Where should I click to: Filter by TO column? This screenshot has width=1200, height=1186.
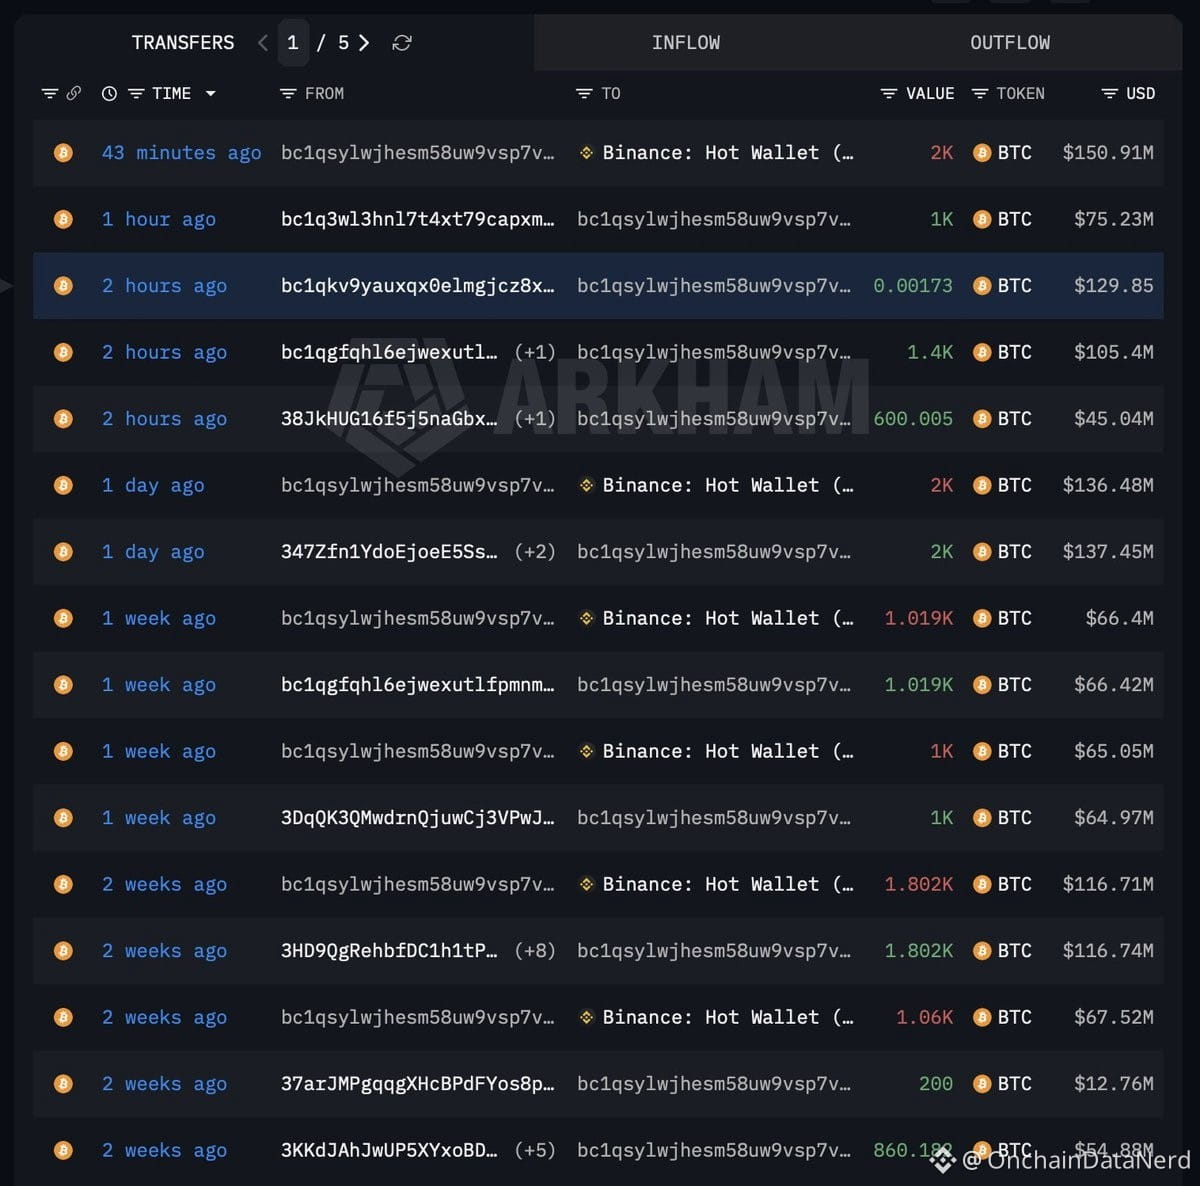pyautogui.click(x=585, y=93)
